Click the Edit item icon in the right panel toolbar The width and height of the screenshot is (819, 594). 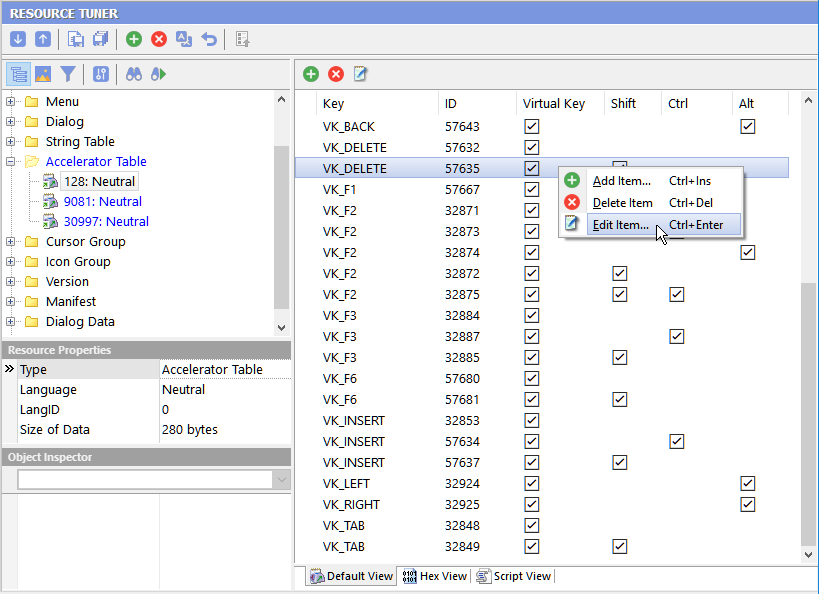click(x=361, y=73)
